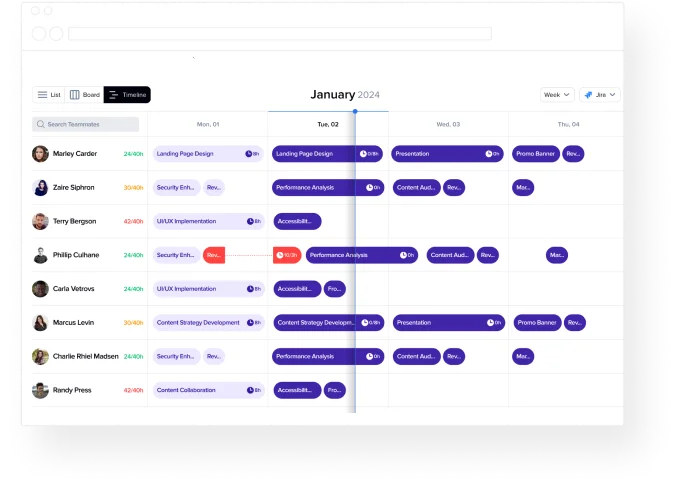This screenshot has width=680, height=479.
Task: Open Marcus's Promo Banner task
Action: coord(538,323)
